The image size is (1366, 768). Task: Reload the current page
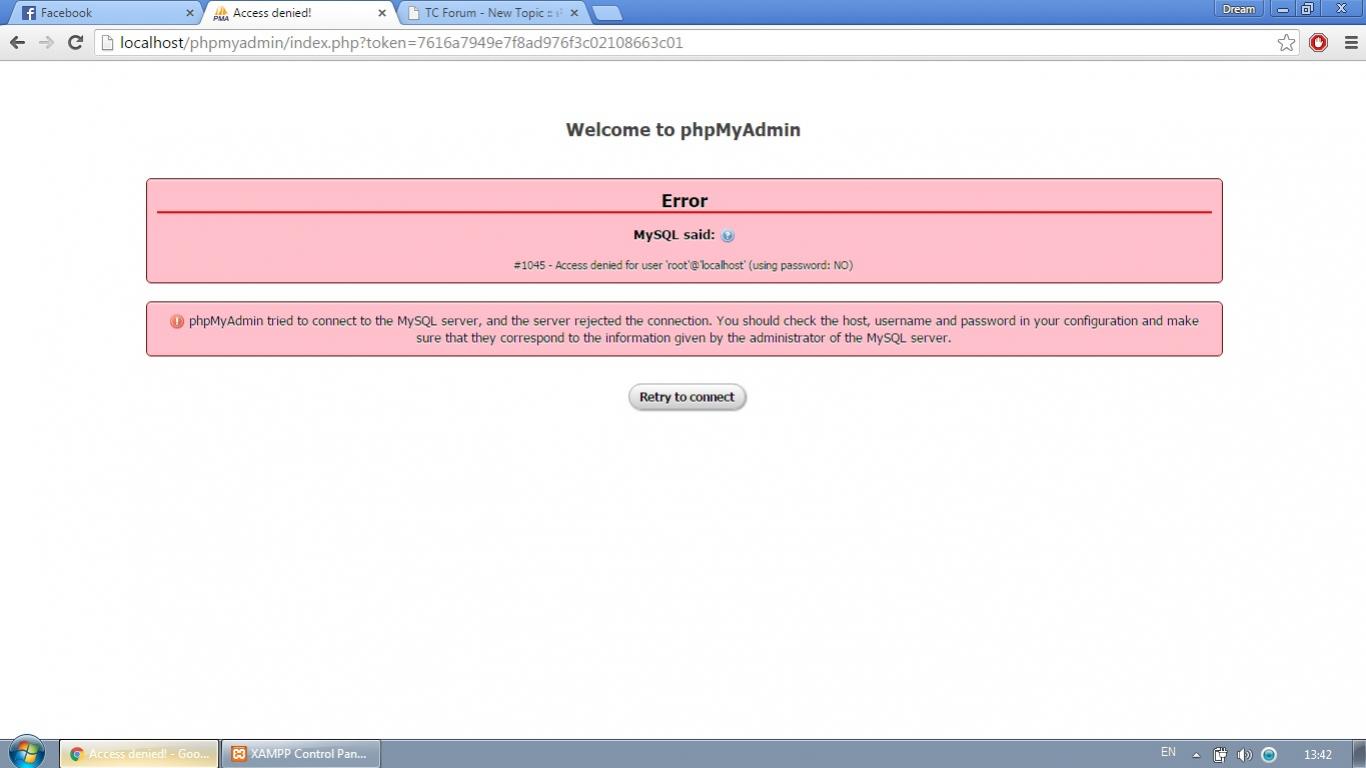point(75,42)
